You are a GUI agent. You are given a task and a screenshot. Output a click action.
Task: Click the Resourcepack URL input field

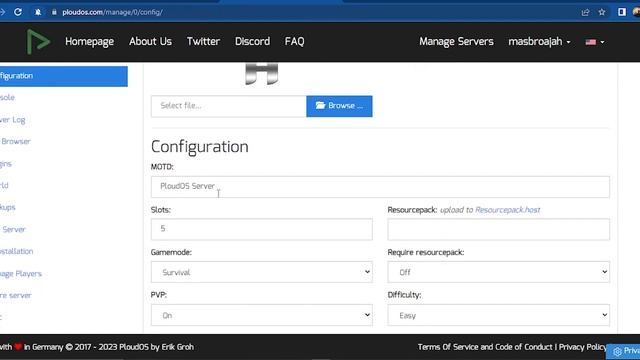[x=498, y=229]
